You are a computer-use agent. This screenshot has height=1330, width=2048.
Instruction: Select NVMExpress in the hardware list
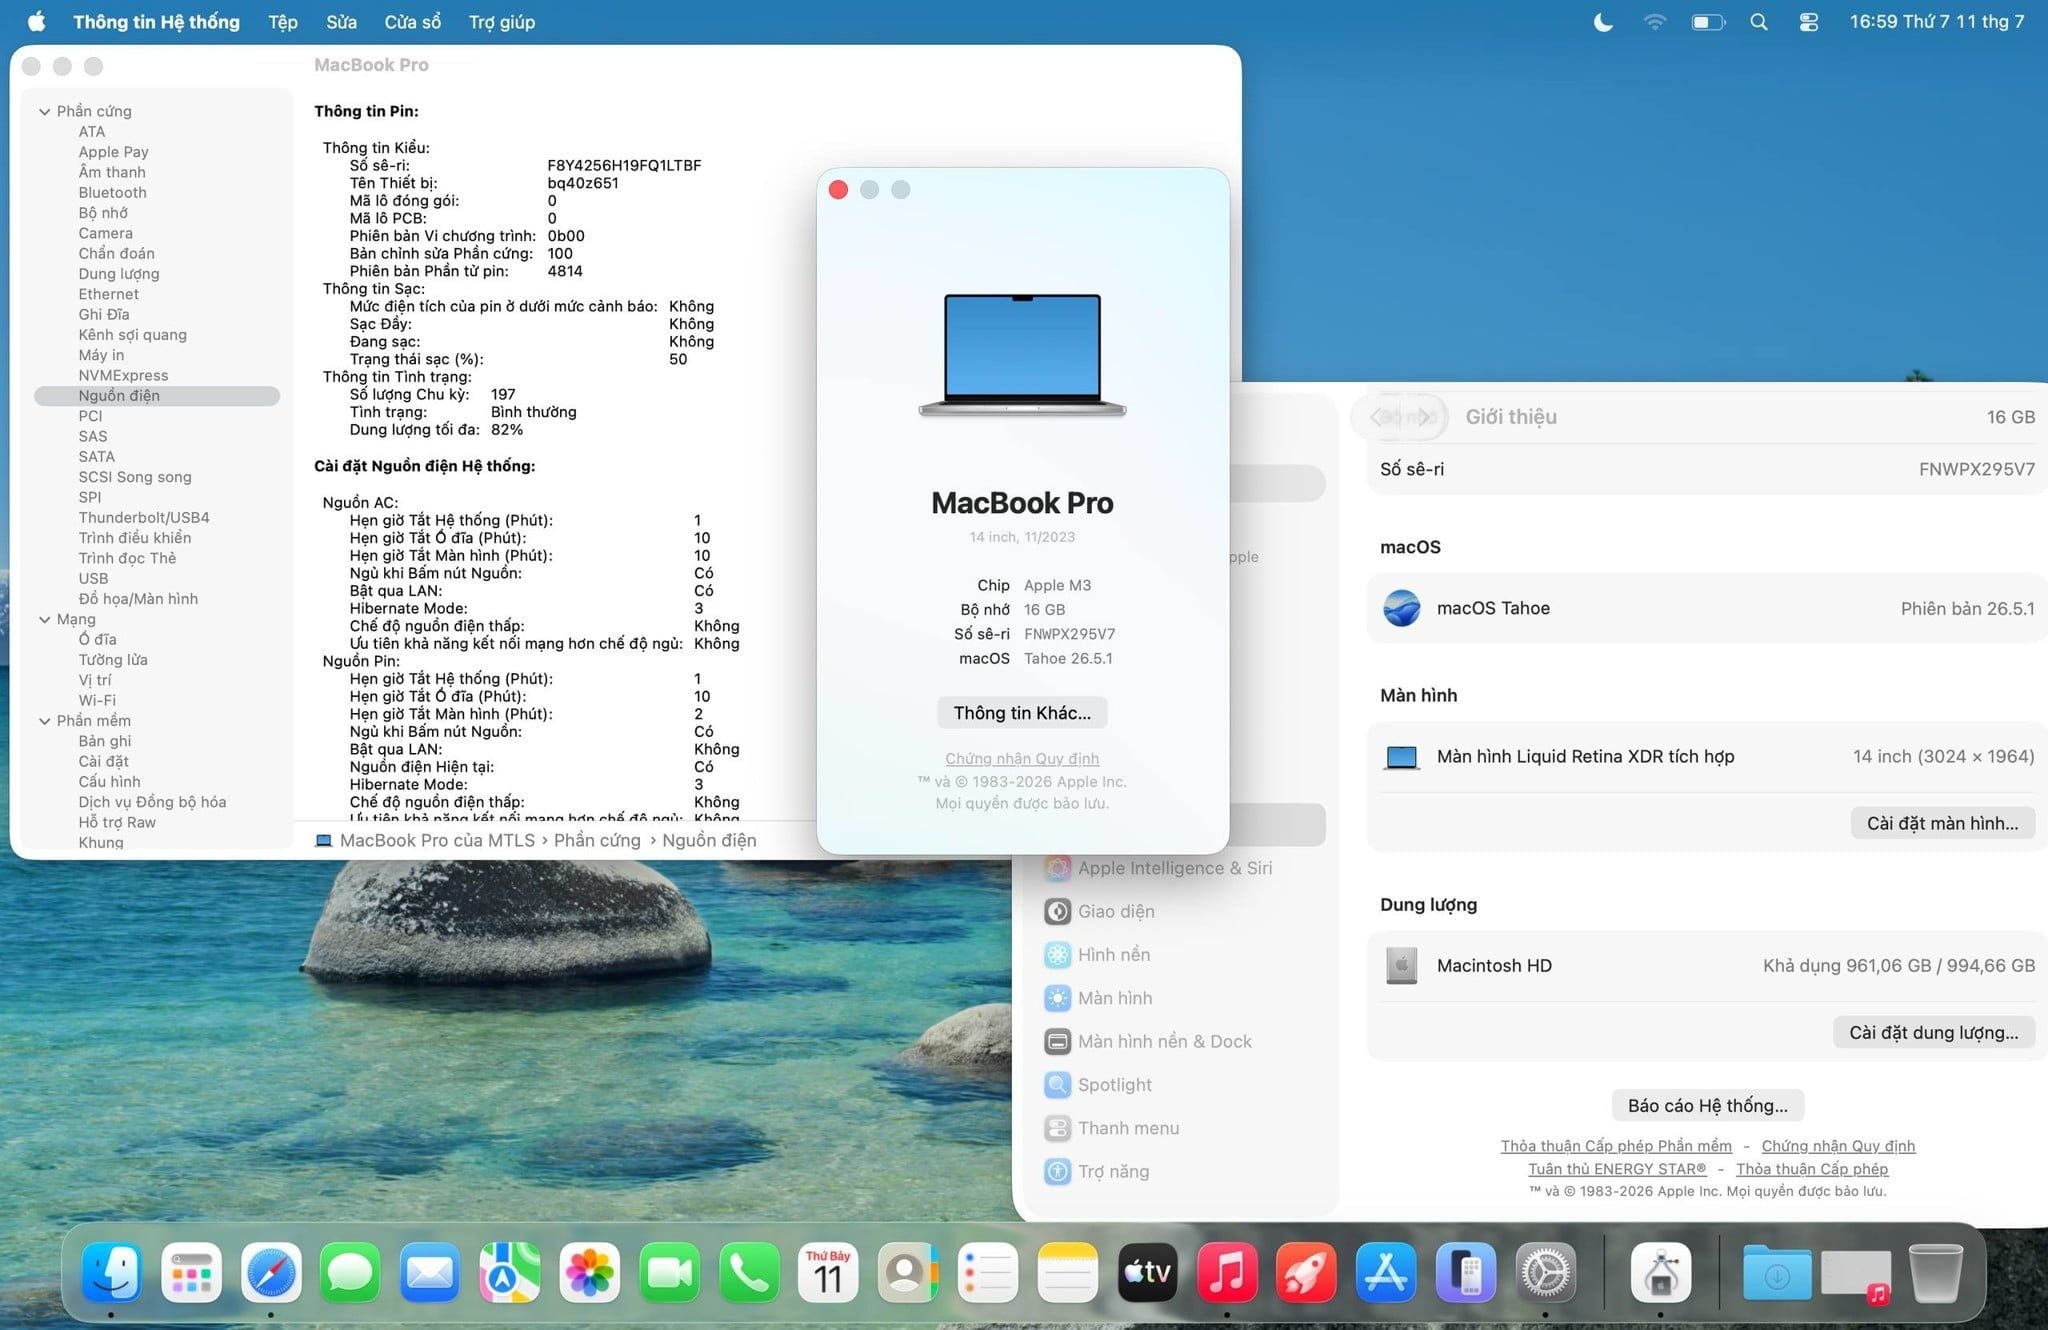coord(123,376)
